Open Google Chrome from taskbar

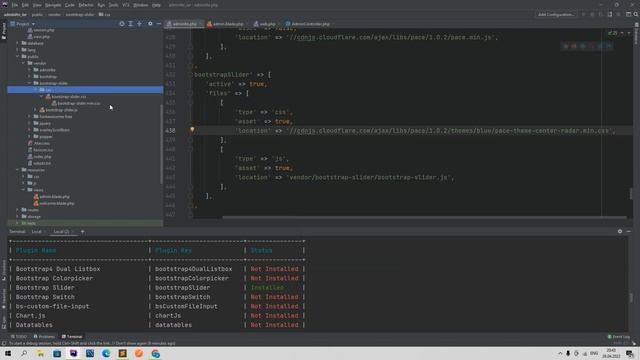[x=156, y=353]
